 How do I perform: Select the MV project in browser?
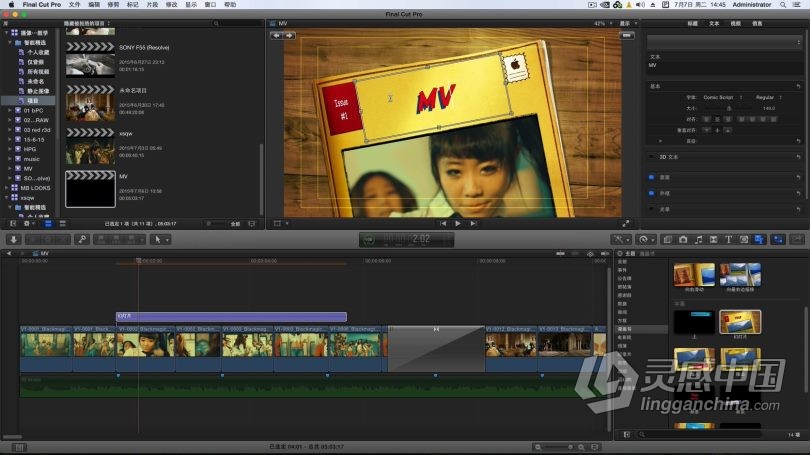90,189
